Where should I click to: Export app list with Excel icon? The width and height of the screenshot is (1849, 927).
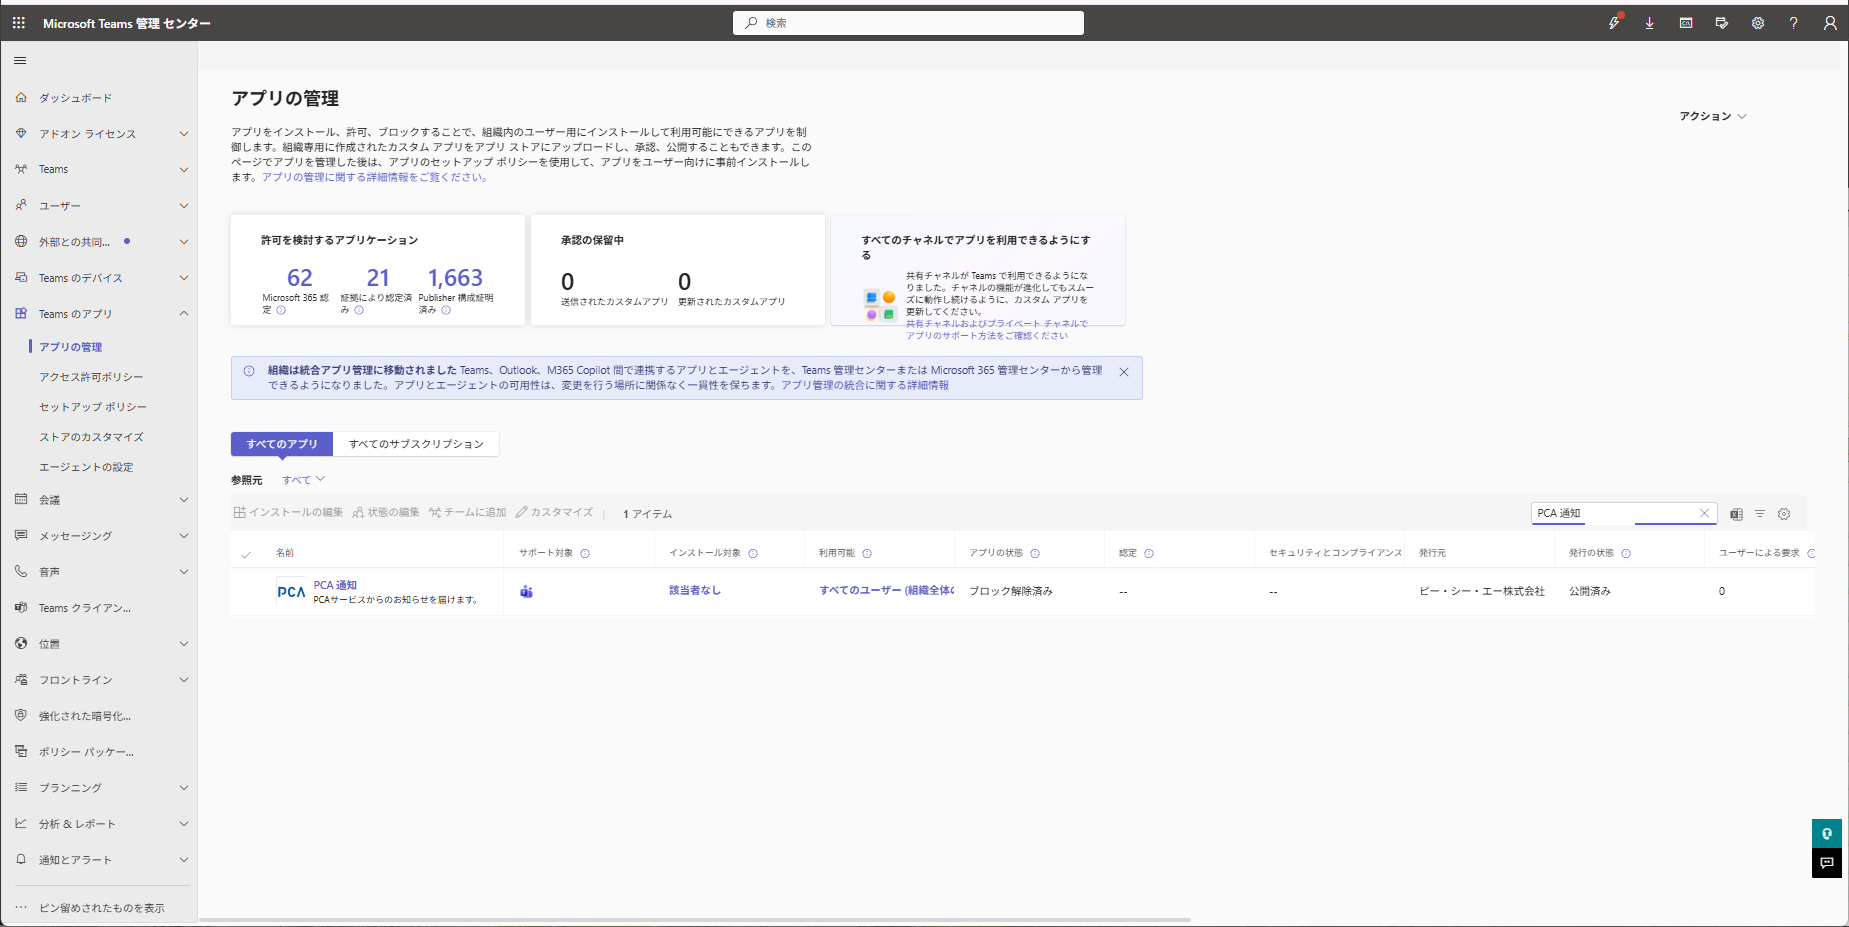1736,514
